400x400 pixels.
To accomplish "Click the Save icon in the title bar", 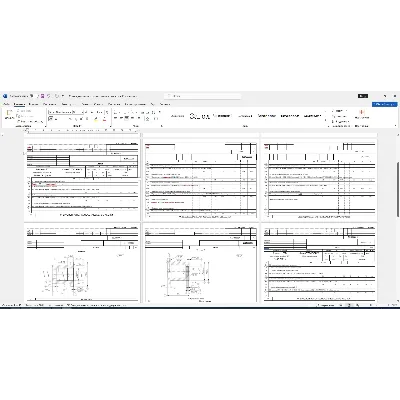I will (x=42, y=96).
